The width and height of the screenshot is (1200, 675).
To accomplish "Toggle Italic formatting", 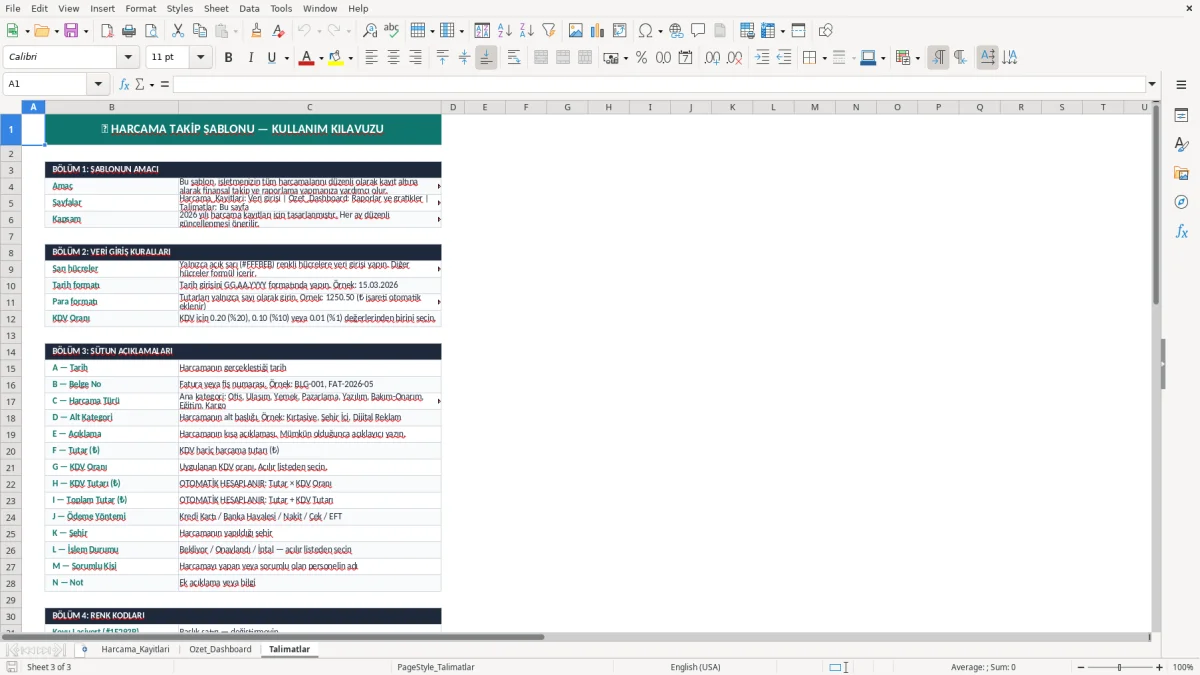I will 250,58.
